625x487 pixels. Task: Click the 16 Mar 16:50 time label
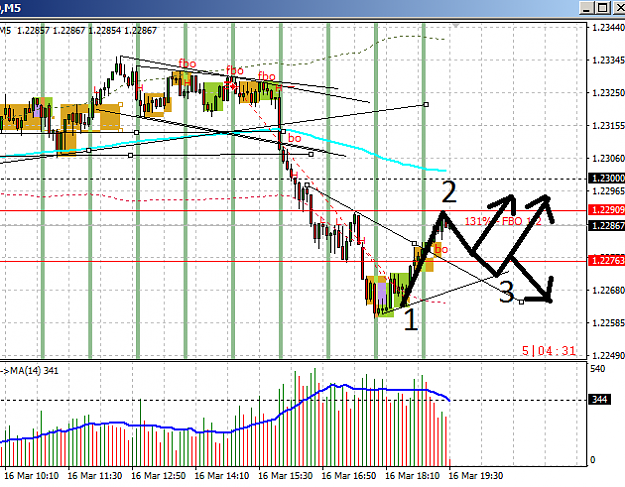[x=349, y=476]
